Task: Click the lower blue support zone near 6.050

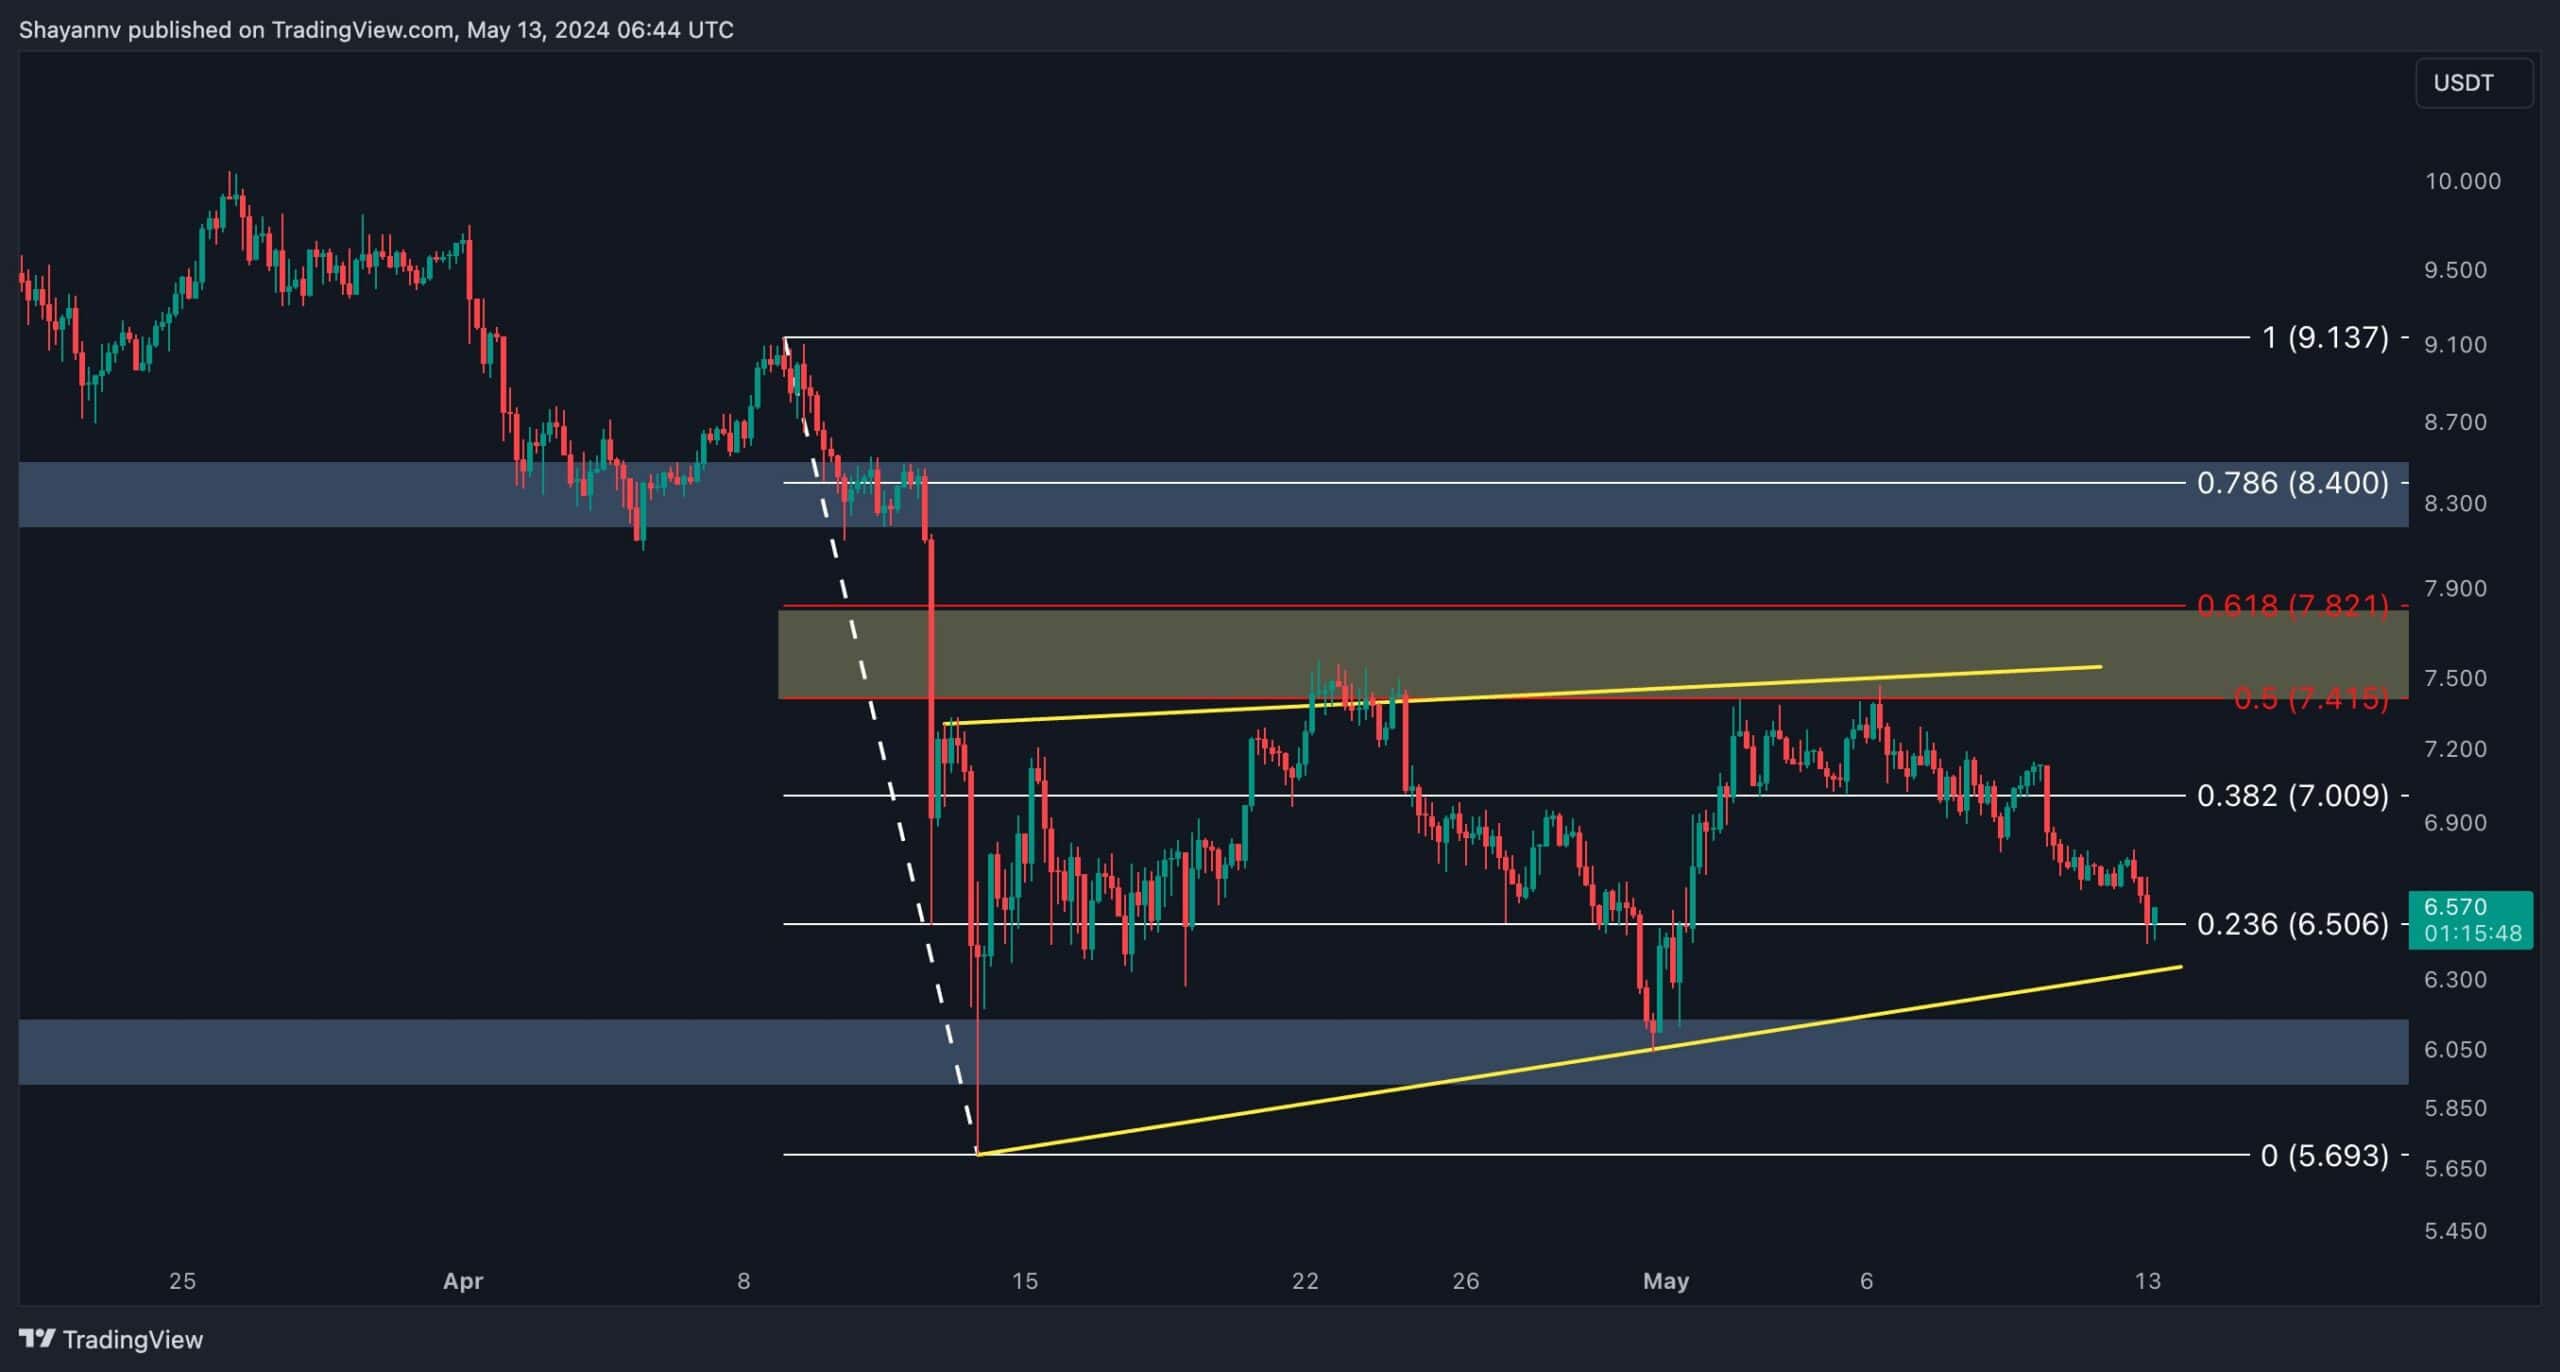Action: (1213, 1052)
